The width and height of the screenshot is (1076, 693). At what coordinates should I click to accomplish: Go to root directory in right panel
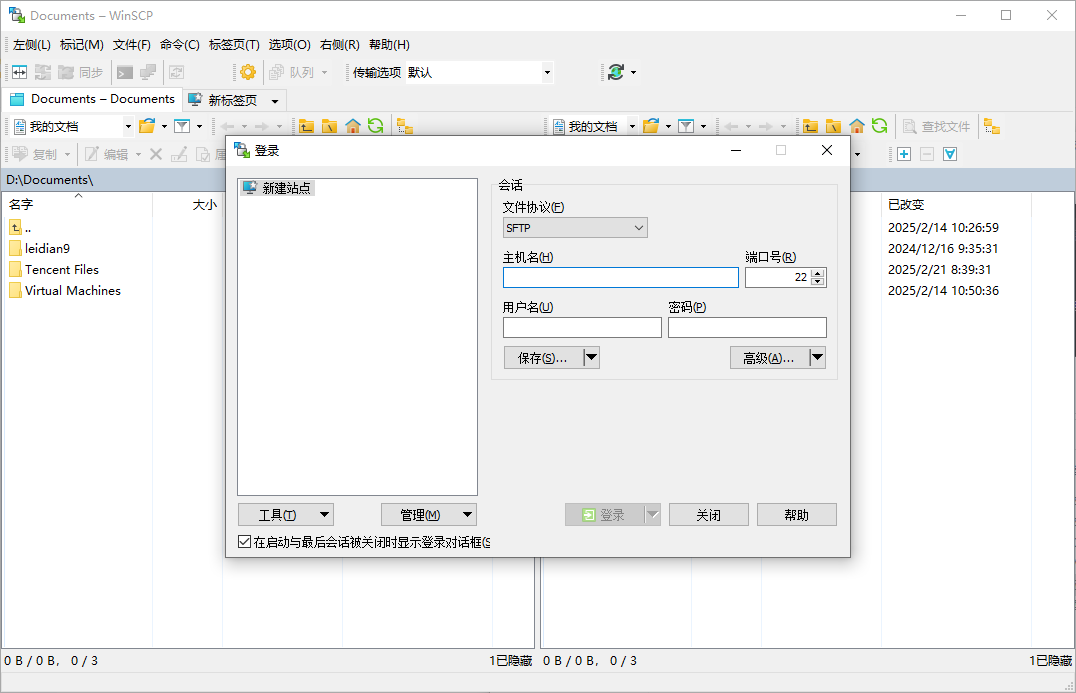[x=834, y=126]
